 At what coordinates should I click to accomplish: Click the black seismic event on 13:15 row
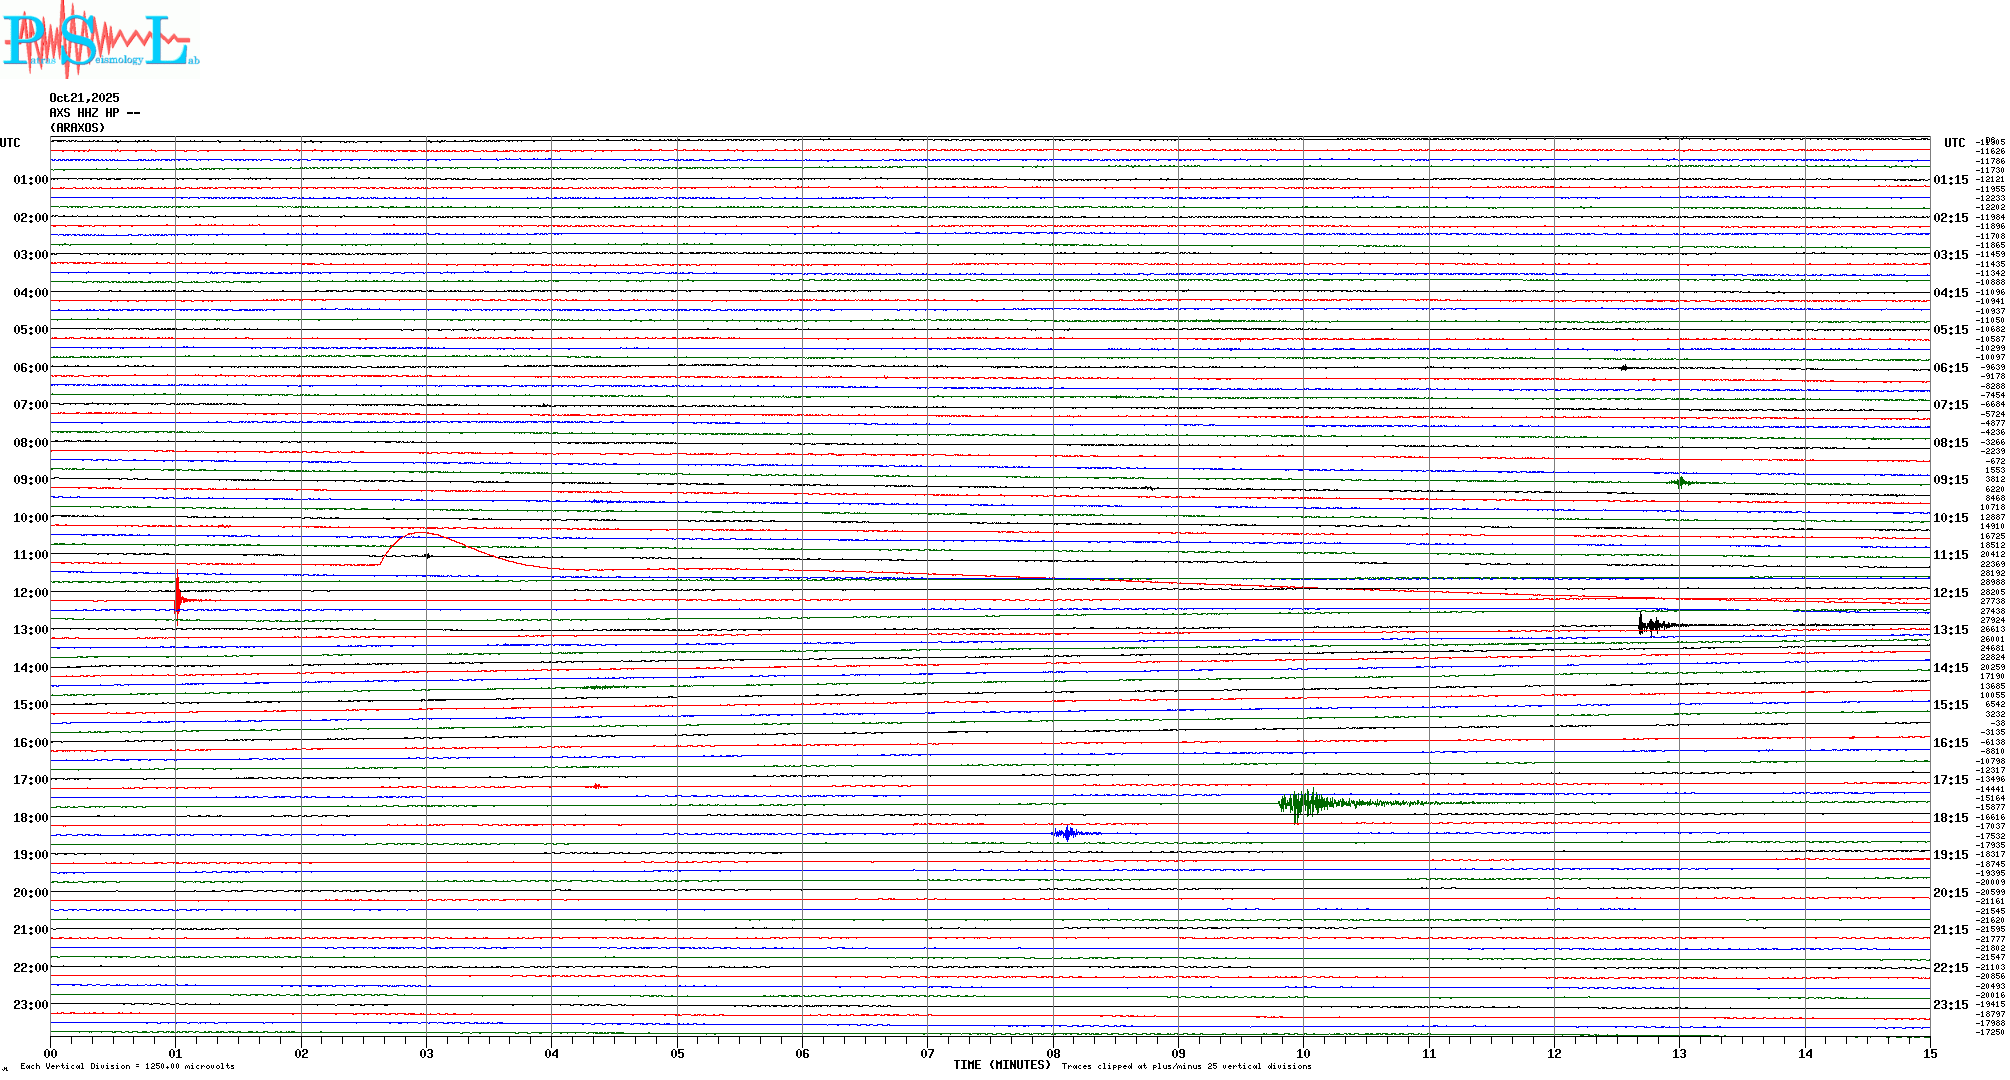click(1650, 625)
